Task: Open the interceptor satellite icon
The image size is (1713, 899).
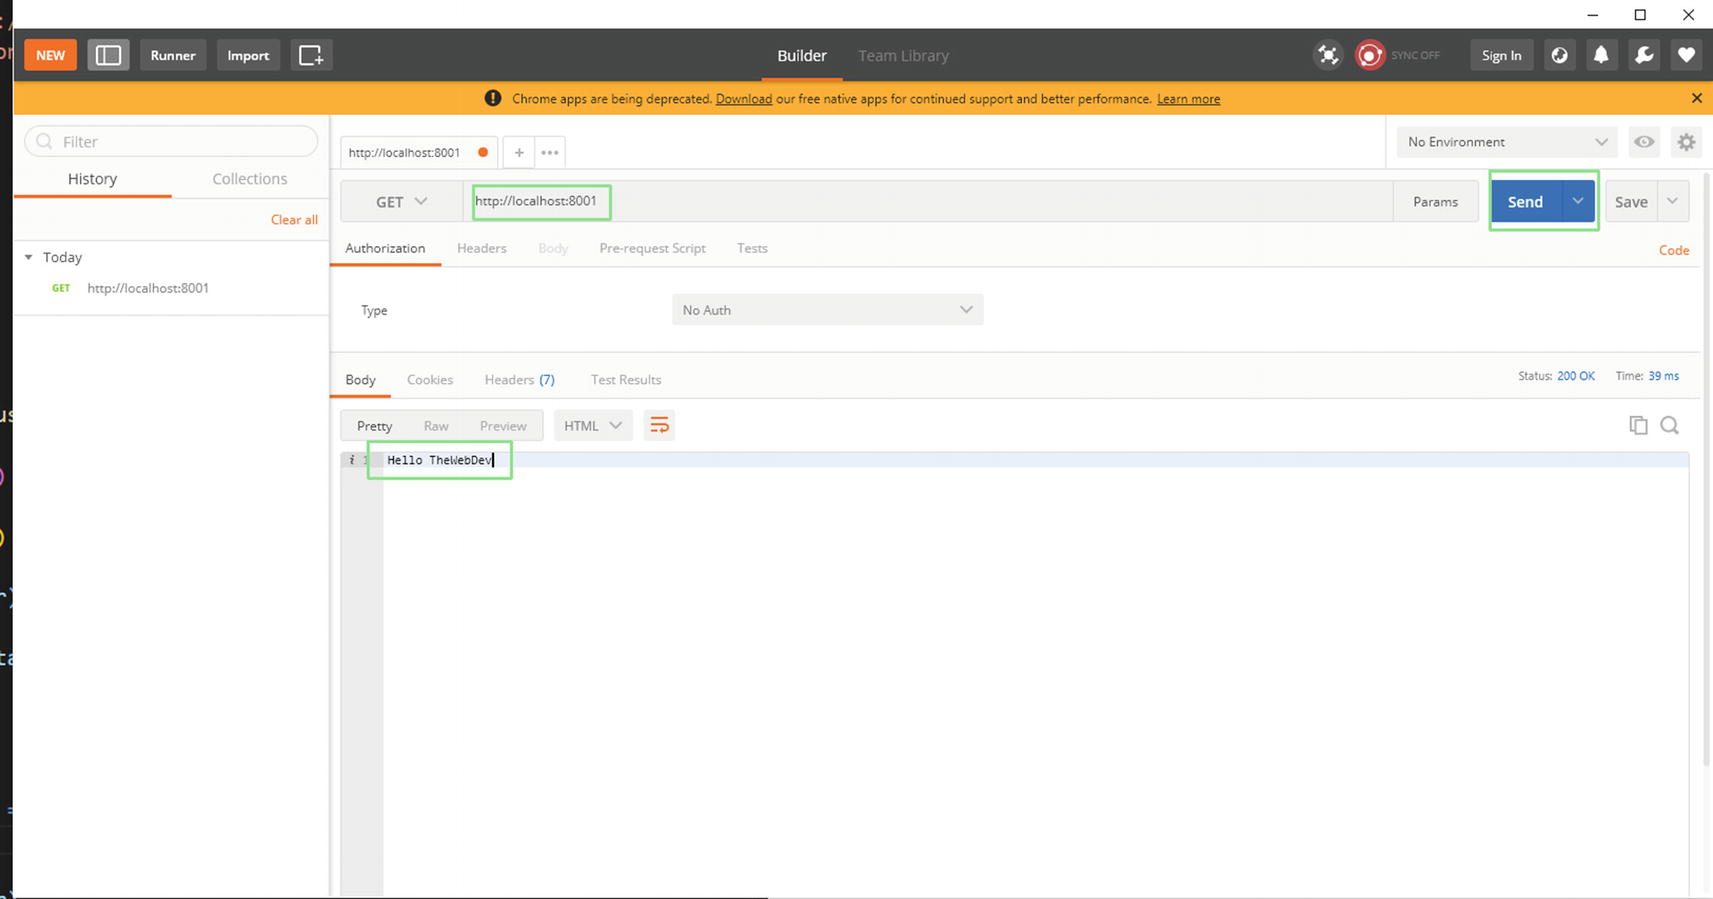Action: pyautogui.click(x=1328, y=55)
